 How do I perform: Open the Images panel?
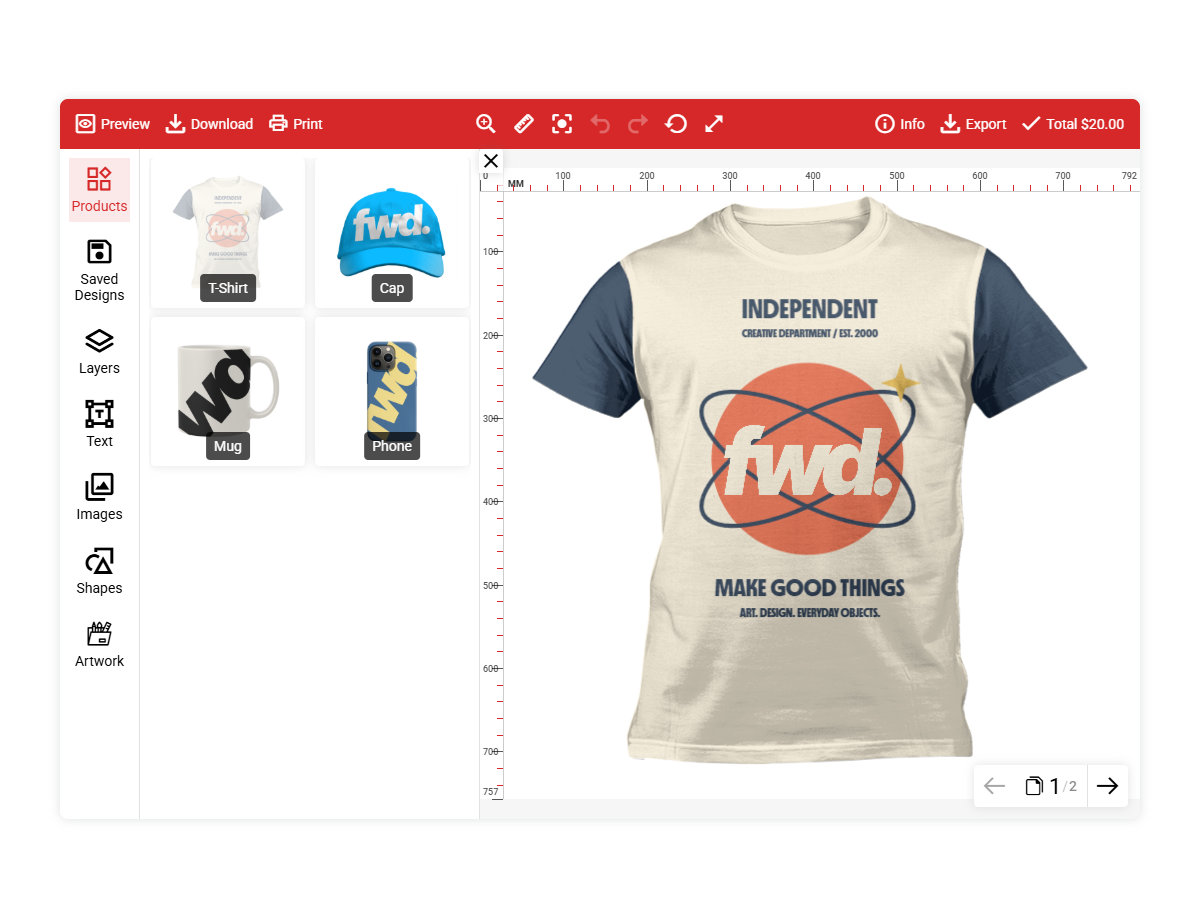pyautogui.click(x=99, y=497)
